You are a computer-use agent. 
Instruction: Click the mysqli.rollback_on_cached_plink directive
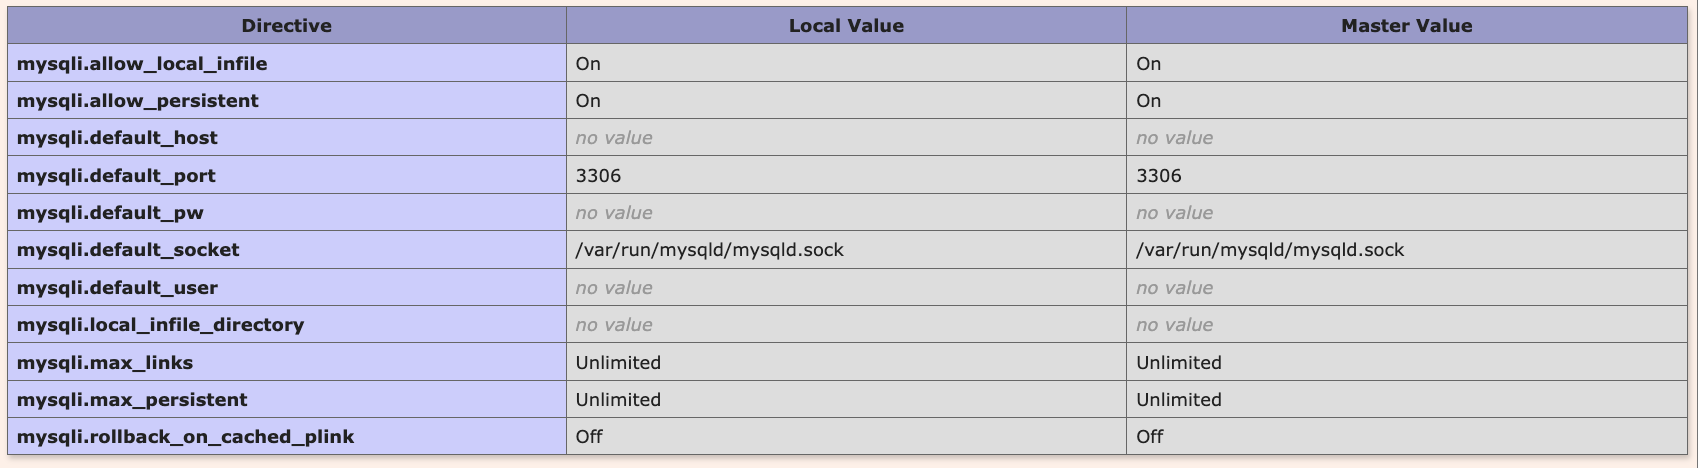coord(185,437)
